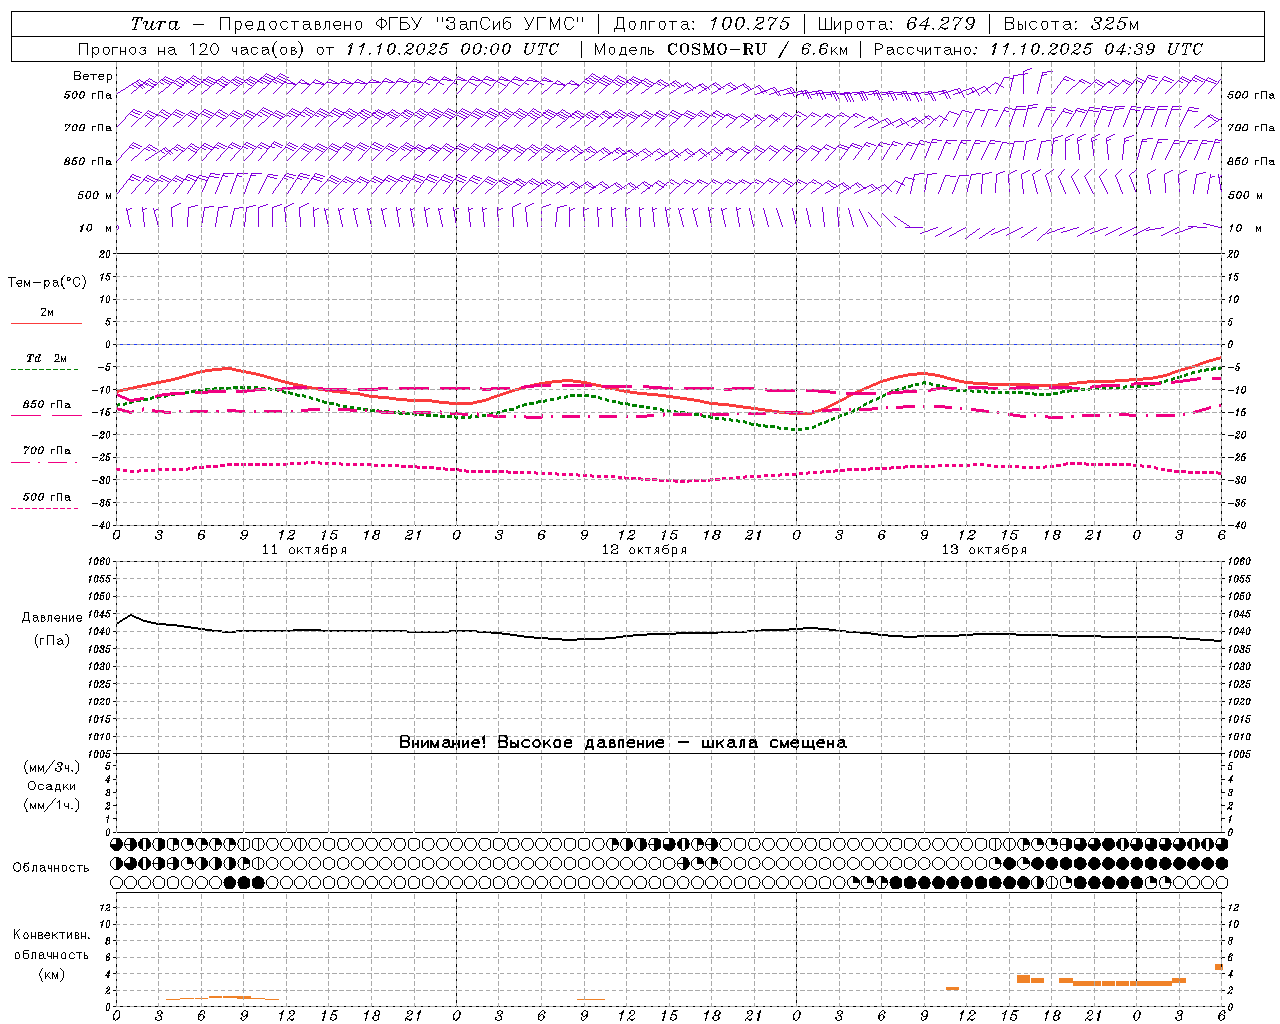Click the "12 октября" date label

644,550
